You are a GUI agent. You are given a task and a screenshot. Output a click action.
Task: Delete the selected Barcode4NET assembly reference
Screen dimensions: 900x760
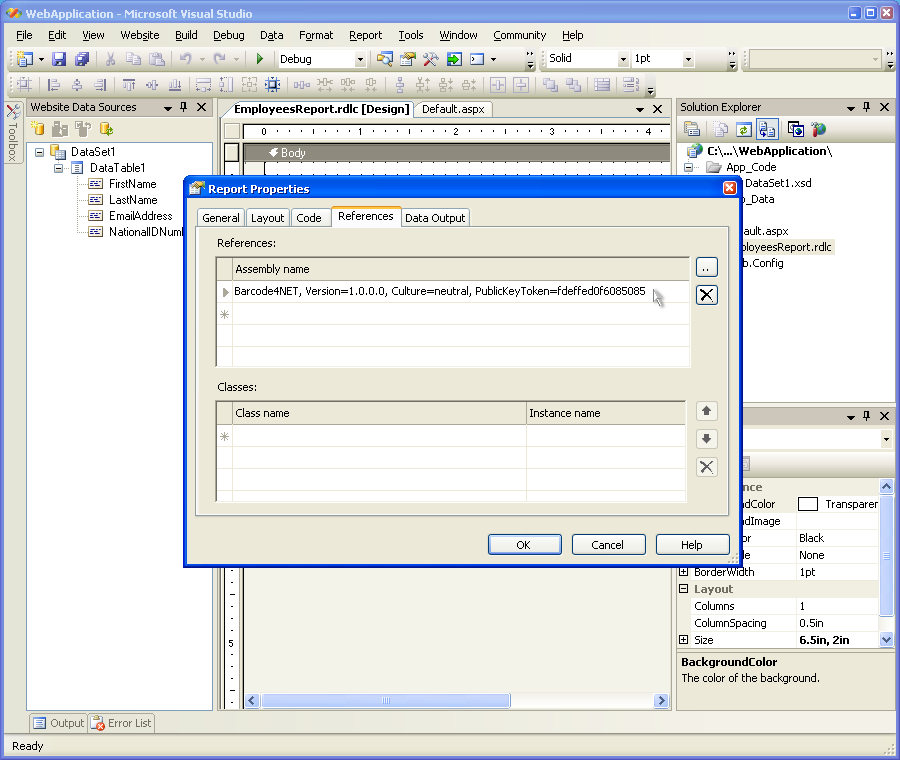(x=706, y=294)
